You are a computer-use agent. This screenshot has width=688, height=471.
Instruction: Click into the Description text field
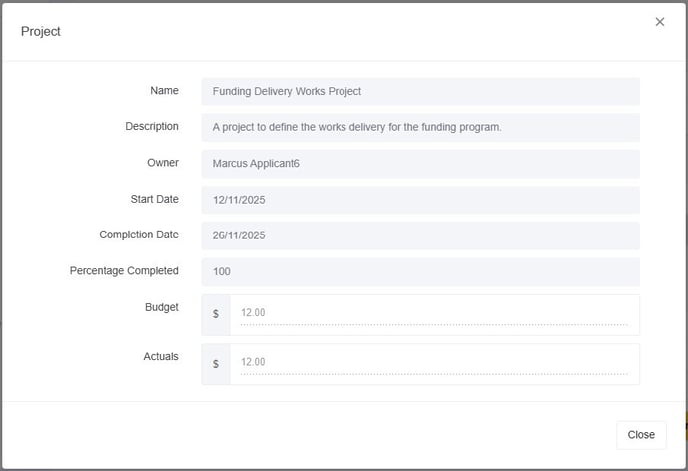coord(420,127)
